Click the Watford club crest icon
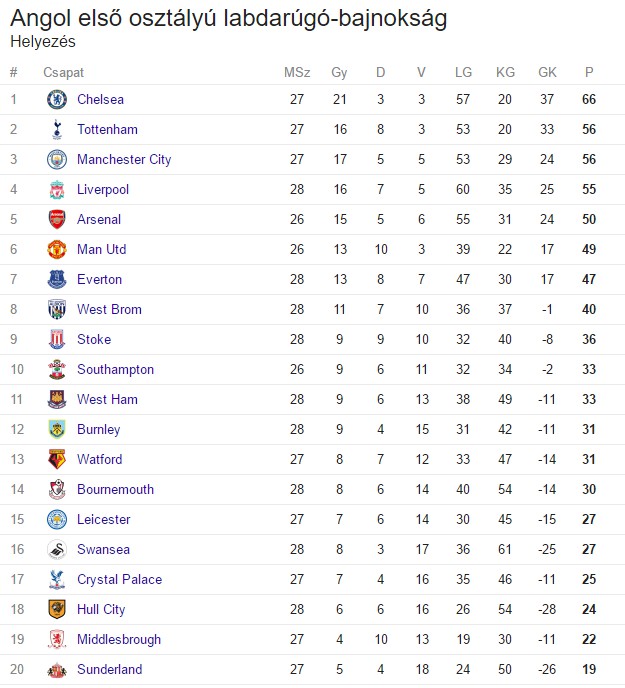625x688 pixels. [x=56, y=459]
